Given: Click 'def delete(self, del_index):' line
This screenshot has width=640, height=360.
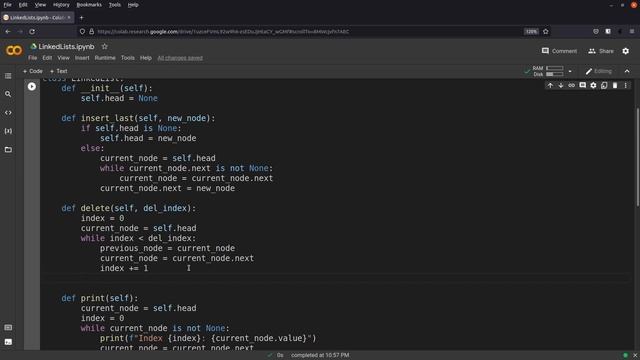Looking at the screenshot, I should [x=129, y=208].
